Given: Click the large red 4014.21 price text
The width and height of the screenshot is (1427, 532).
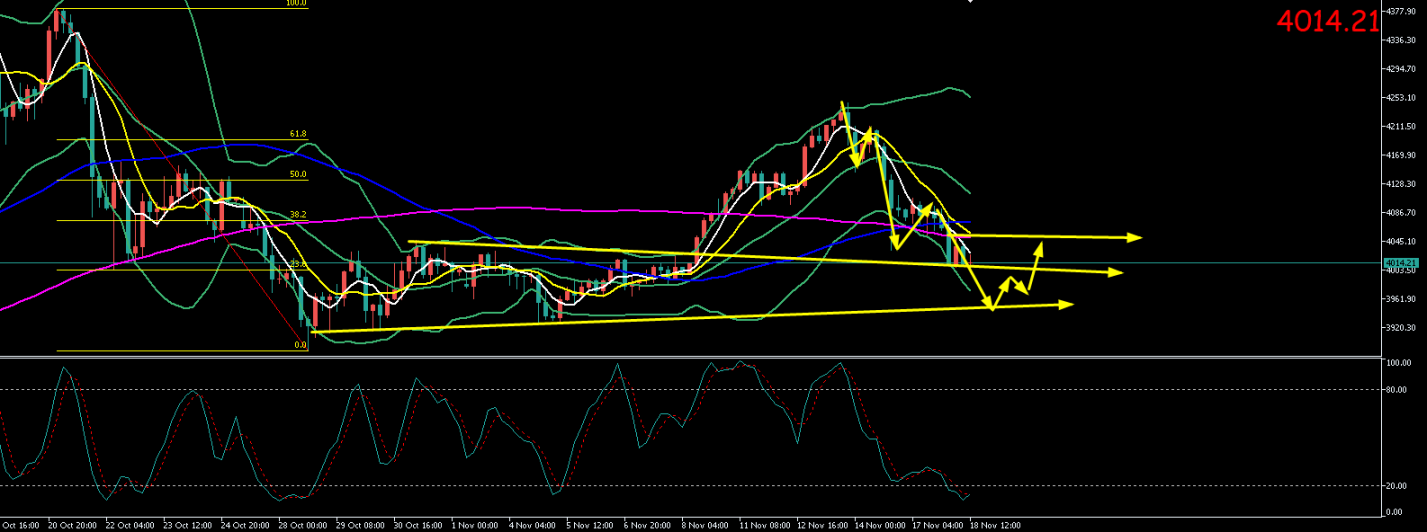Looking at the screenshot, I should [1352, 20].
